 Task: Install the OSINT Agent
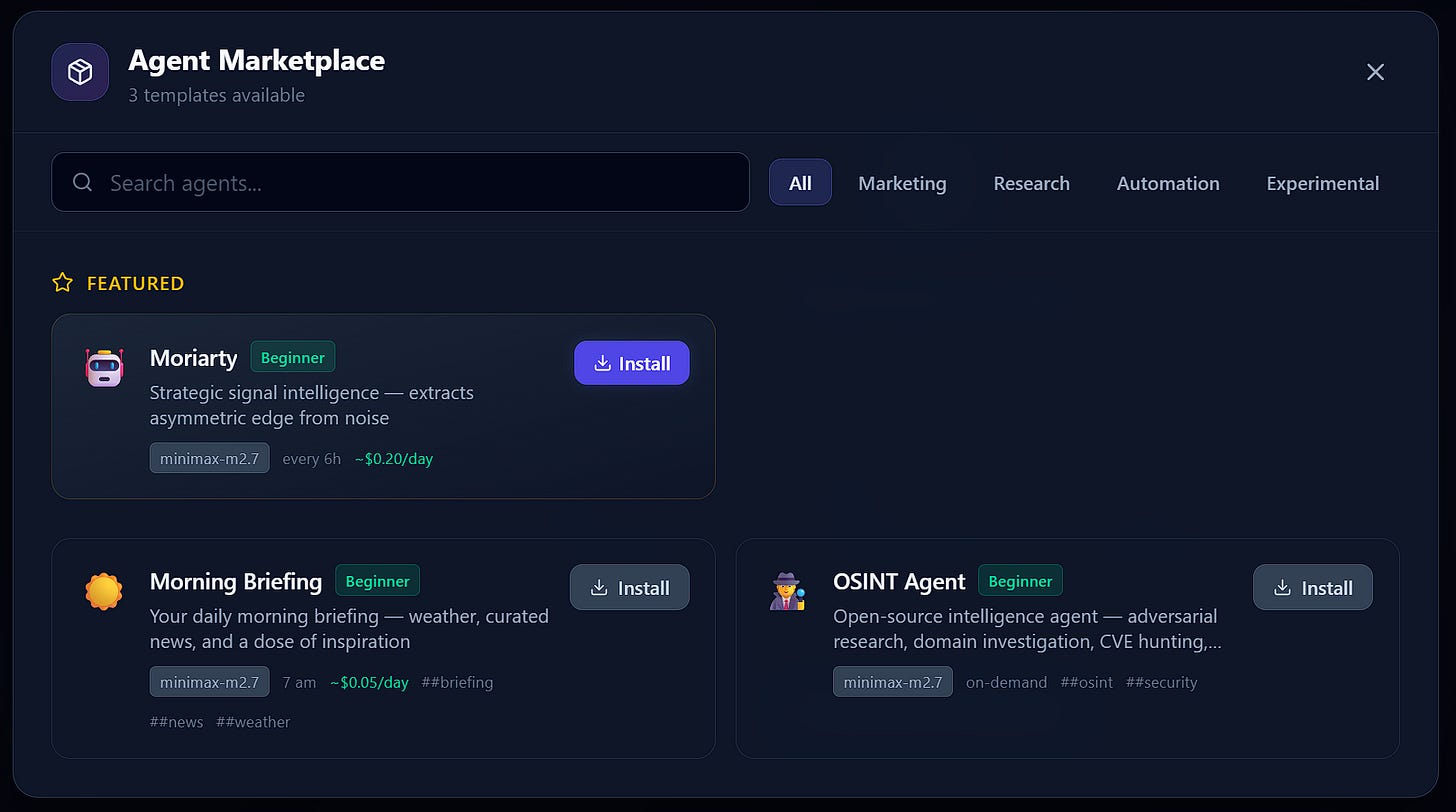click(1313, 587)
